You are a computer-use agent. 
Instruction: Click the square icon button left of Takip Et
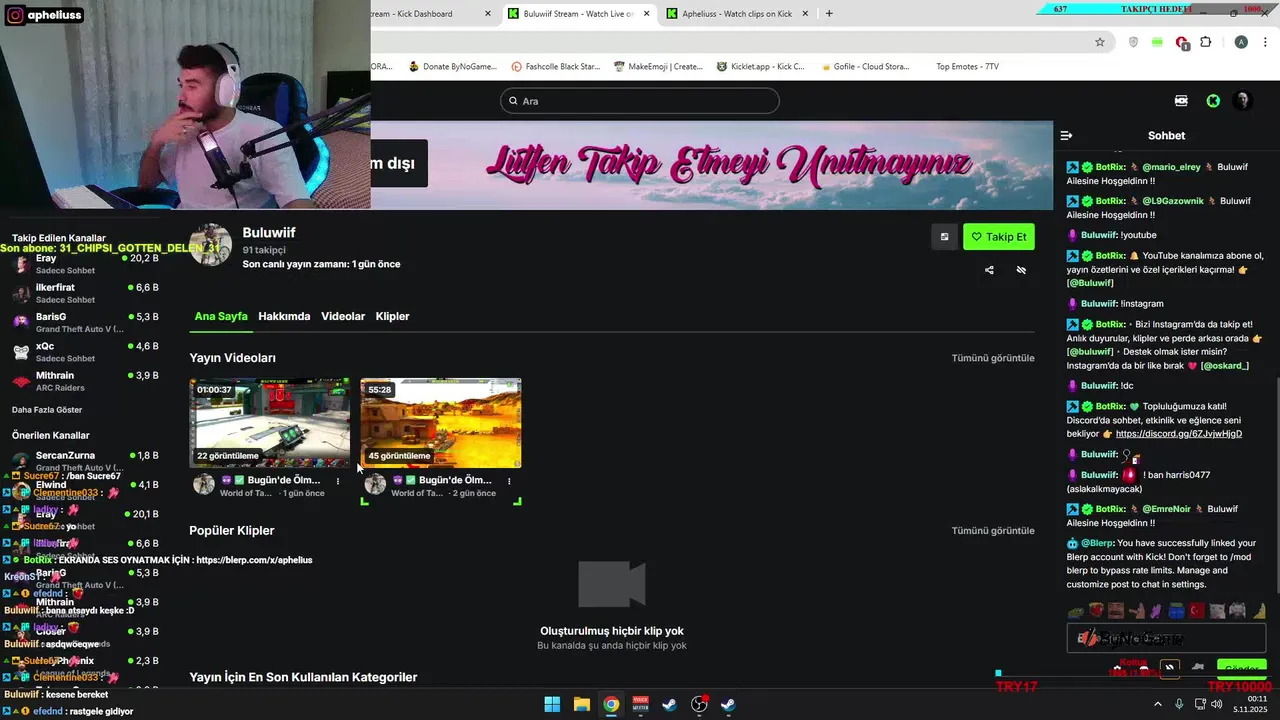(x=944, y=237)
